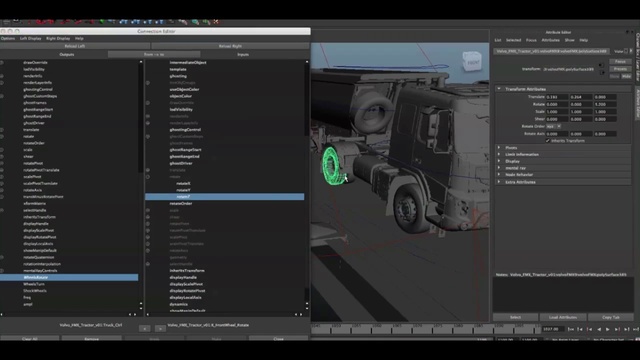Expand the Pivots section

(499, 147)
